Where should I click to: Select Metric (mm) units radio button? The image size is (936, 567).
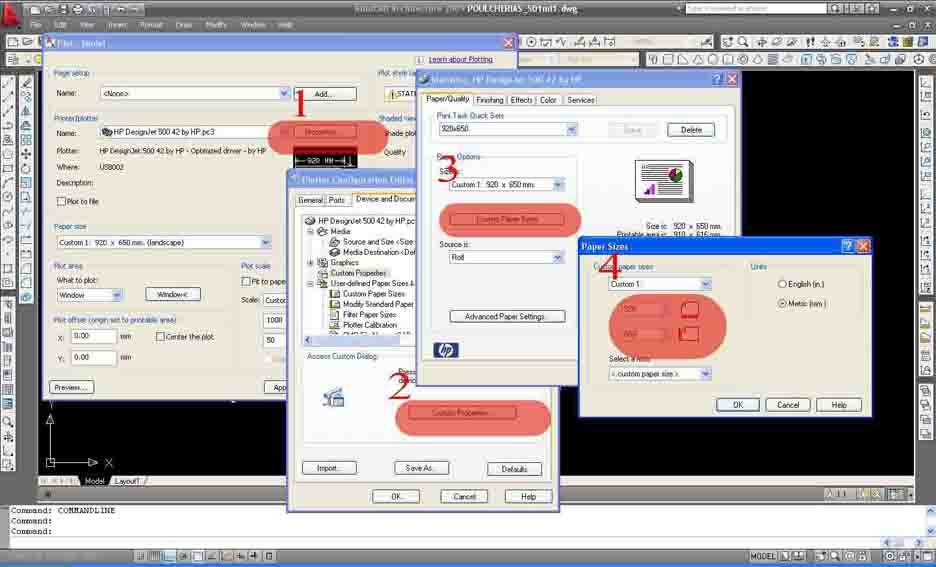tap(782, 304)
